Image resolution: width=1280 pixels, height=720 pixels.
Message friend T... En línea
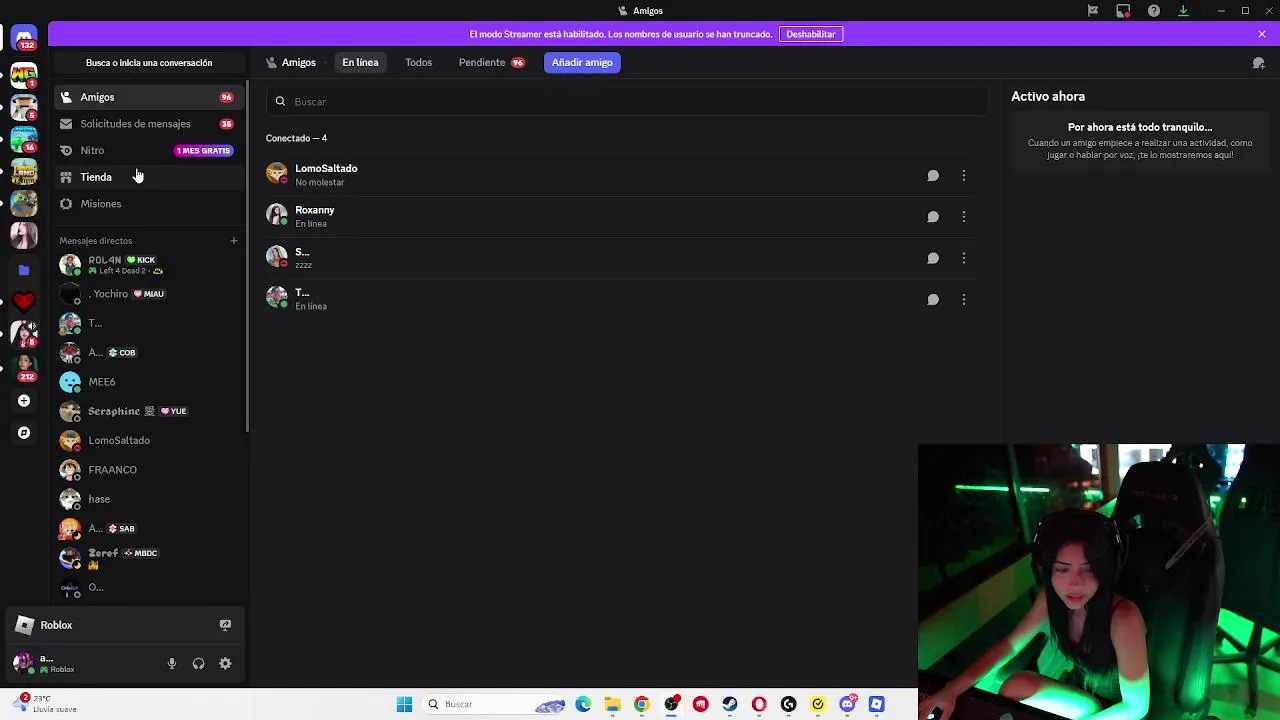click(933, 300)
